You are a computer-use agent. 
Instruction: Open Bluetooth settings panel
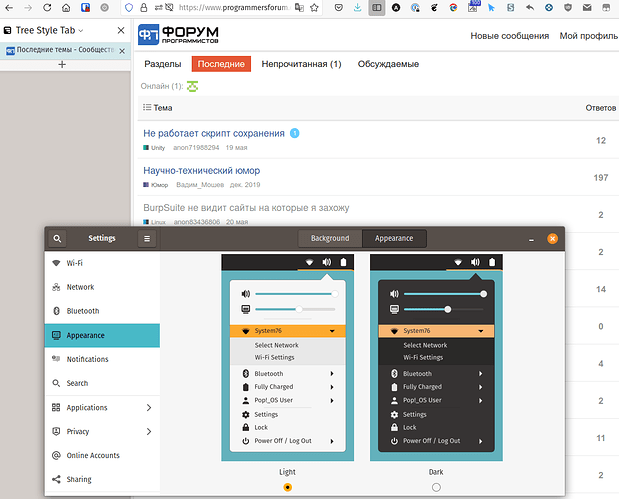tap(102, 311)
